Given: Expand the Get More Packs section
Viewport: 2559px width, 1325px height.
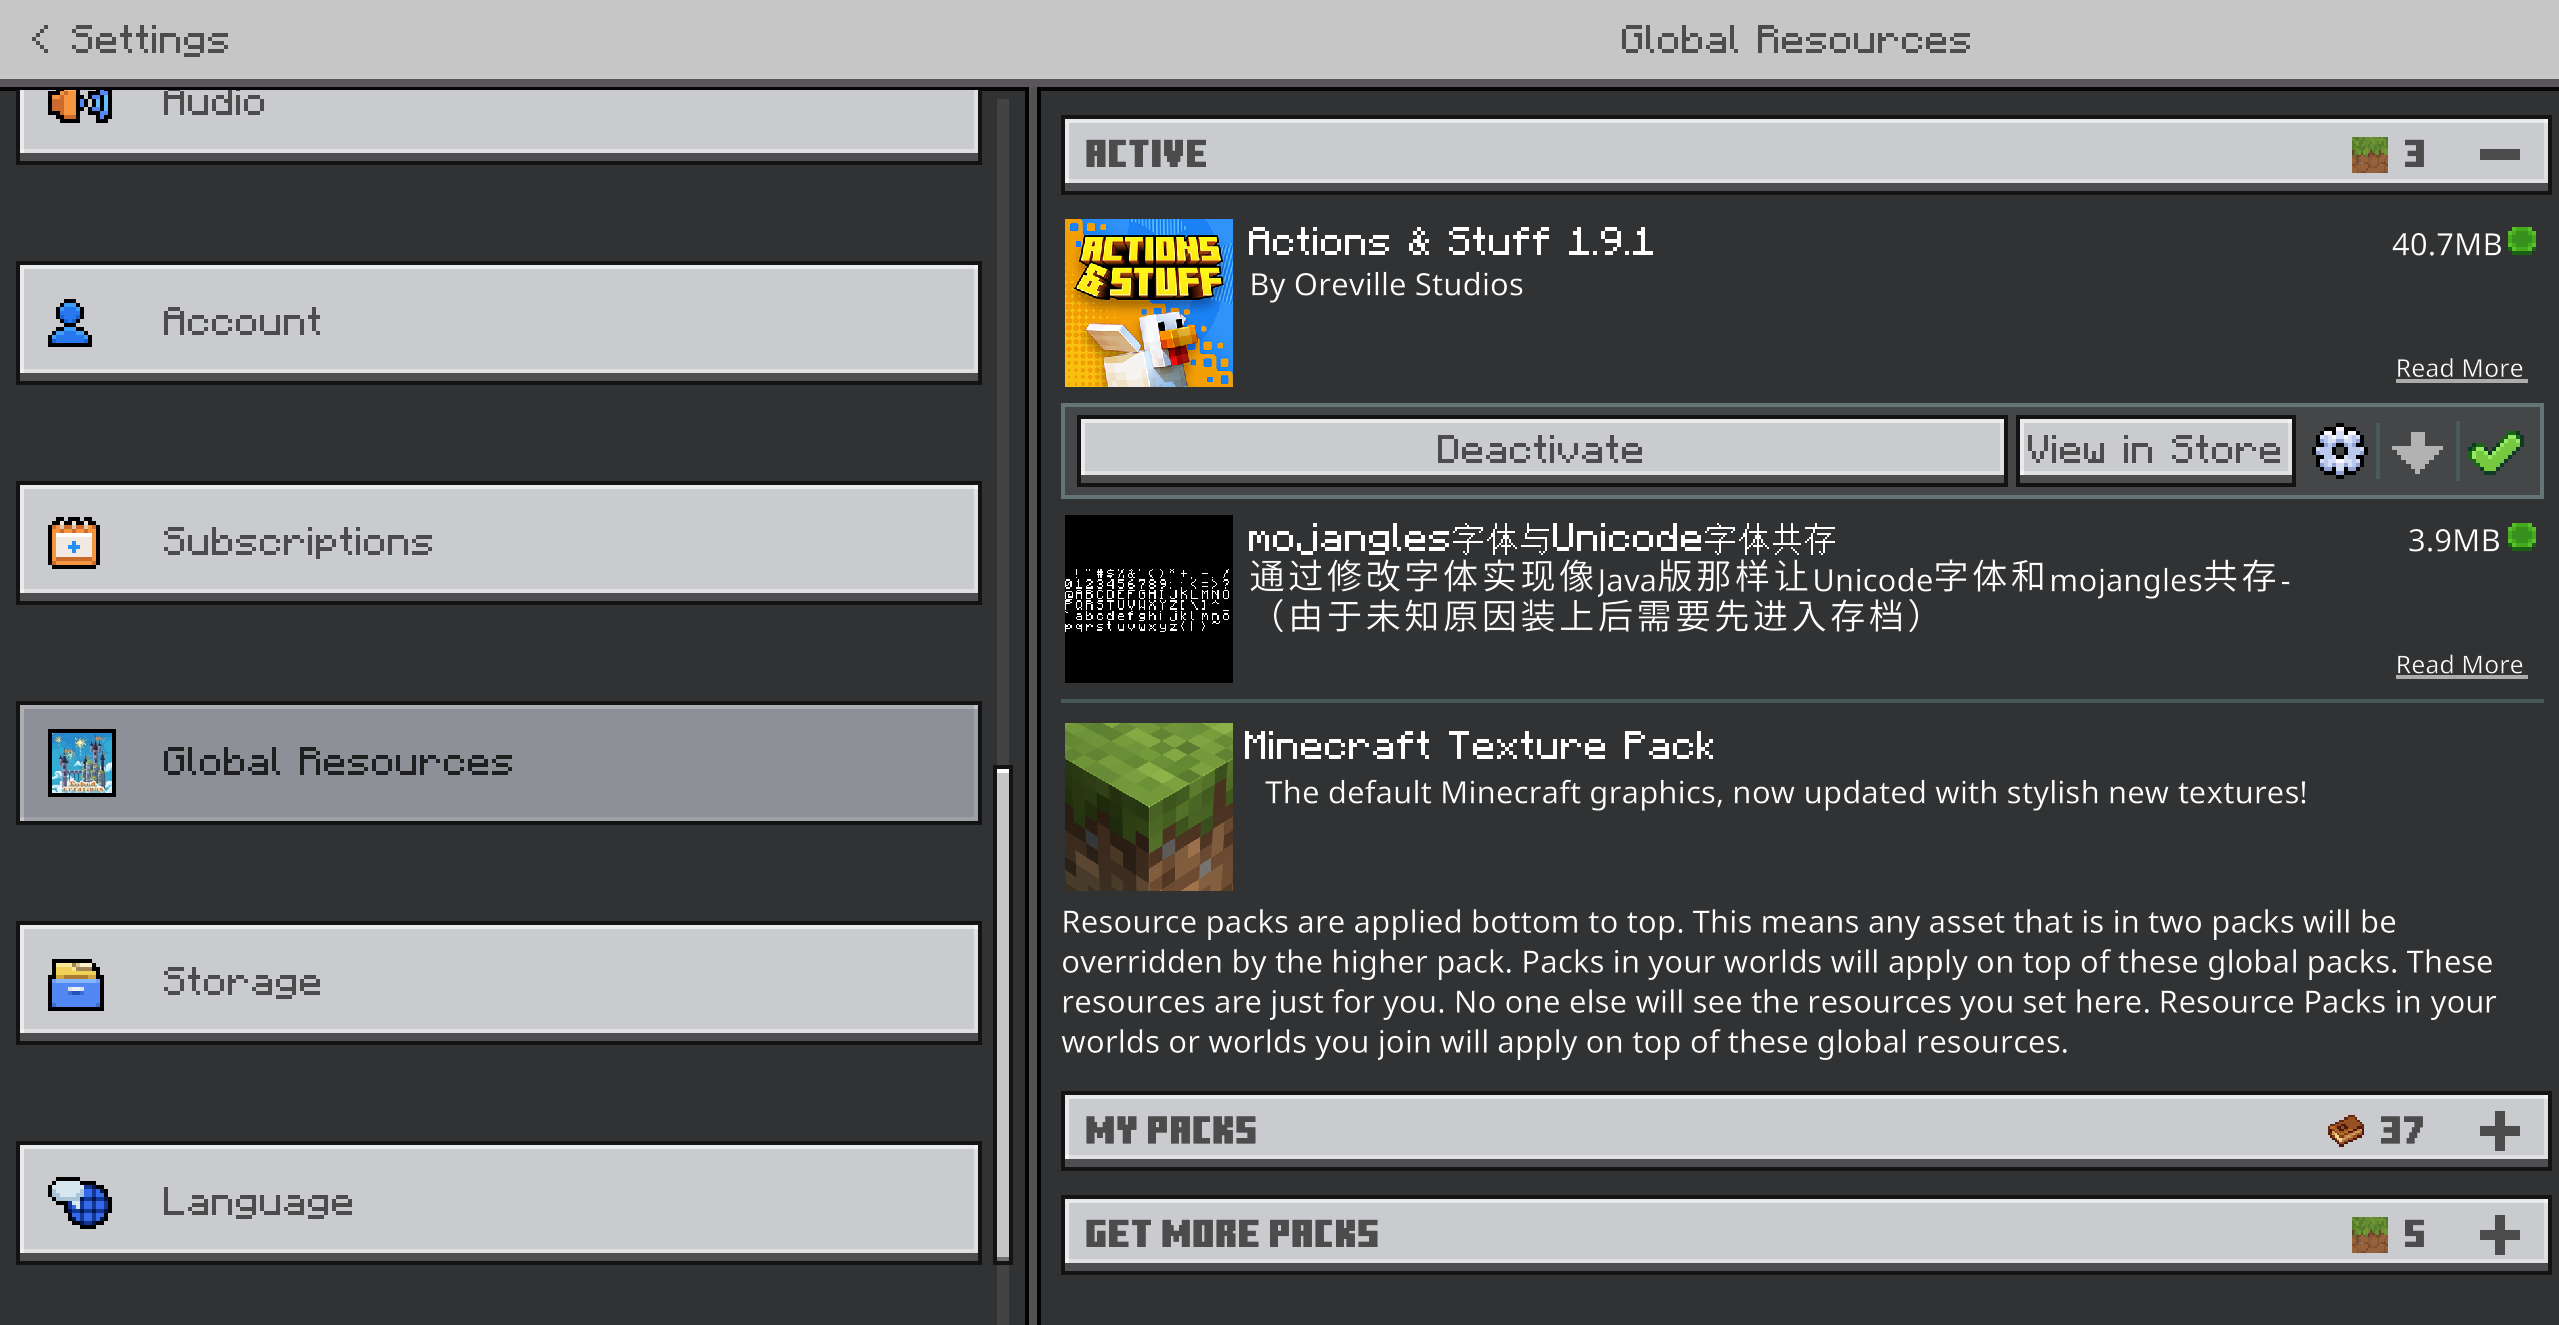Looking at the screenshot, I should click(2498, 1235).
